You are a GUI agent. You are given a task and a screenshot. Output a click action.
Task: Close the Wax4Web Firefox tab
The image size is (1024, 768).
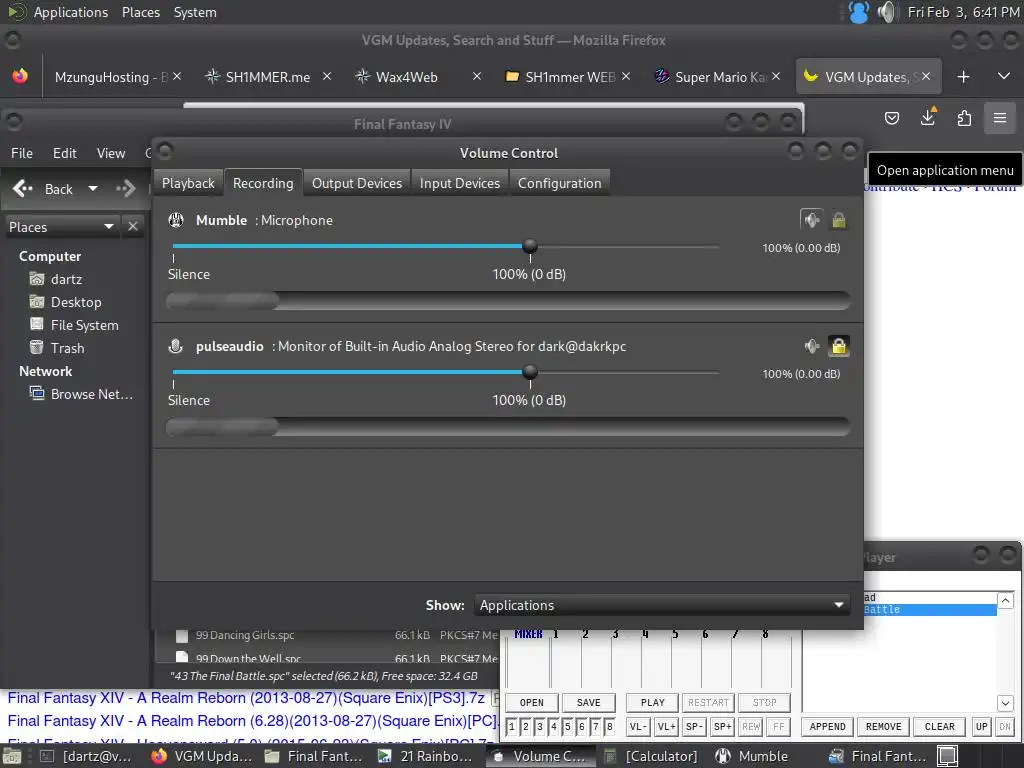point(477,76)
